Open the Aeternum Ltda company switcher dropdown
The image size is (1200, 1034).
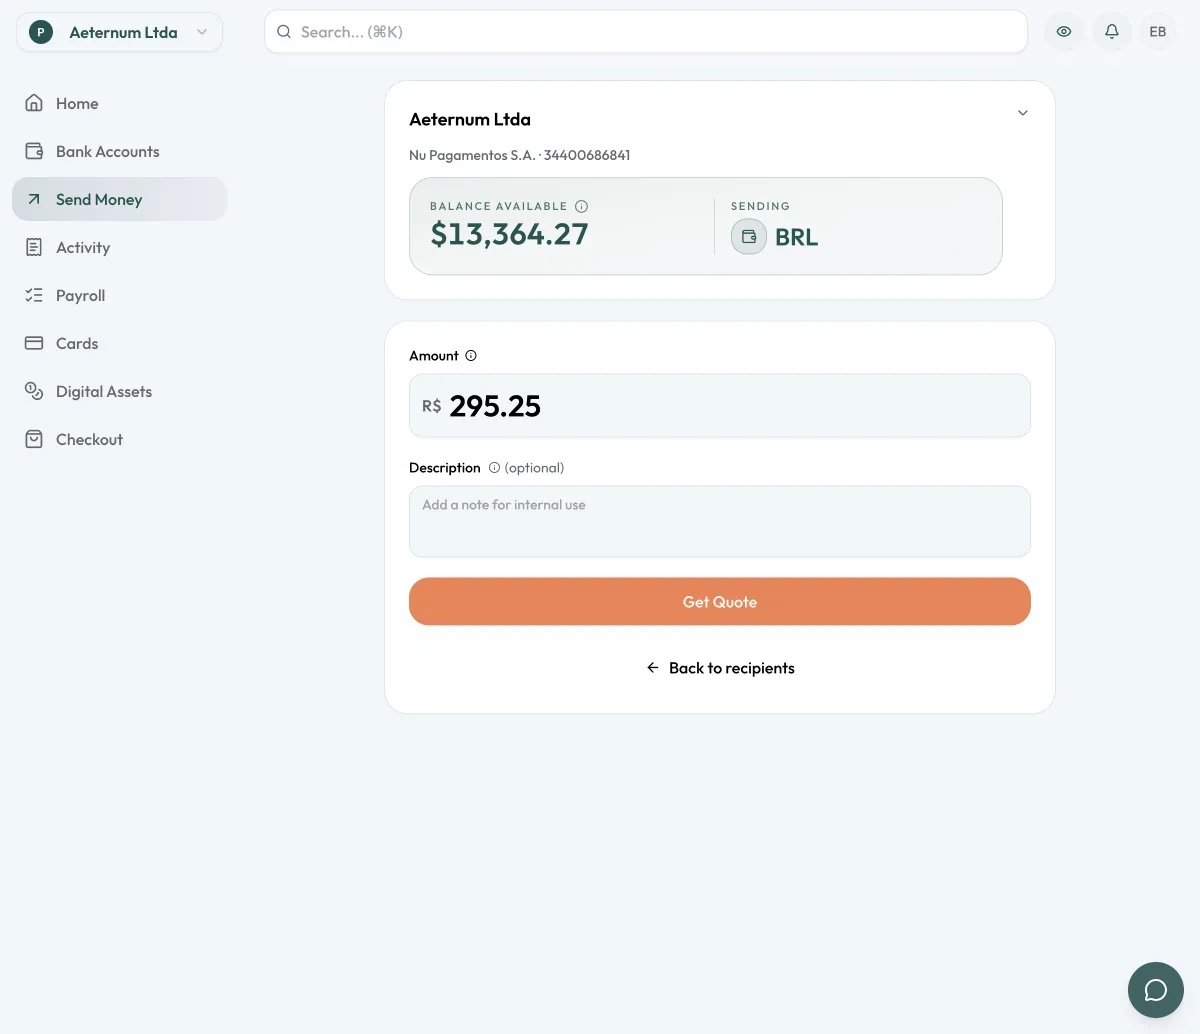click(119, 32)
